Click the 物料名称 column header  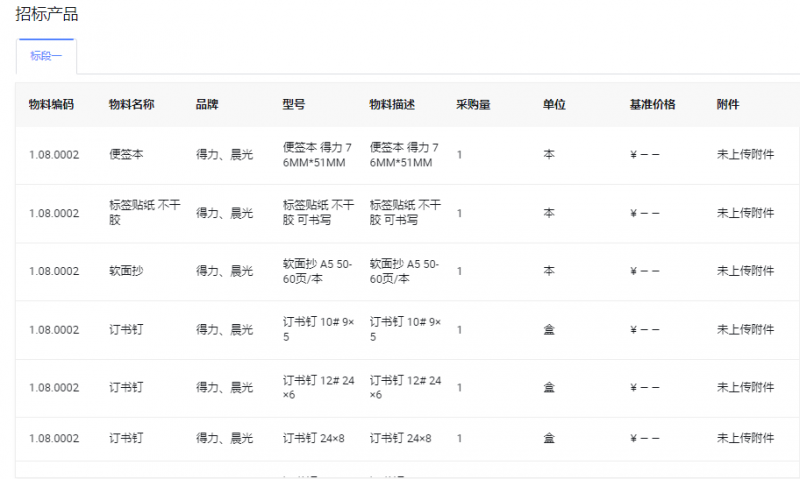pyautogui.click(x=132, y=105)
